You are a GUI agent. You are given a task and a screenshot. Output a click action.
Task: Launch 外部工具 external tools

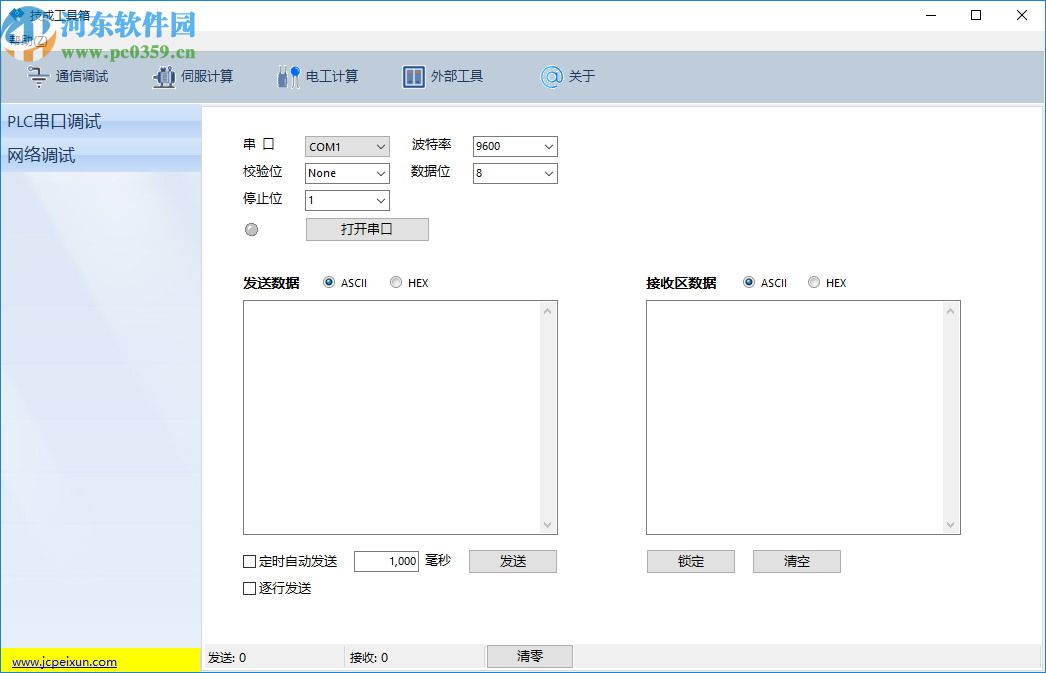coord(443,76)
